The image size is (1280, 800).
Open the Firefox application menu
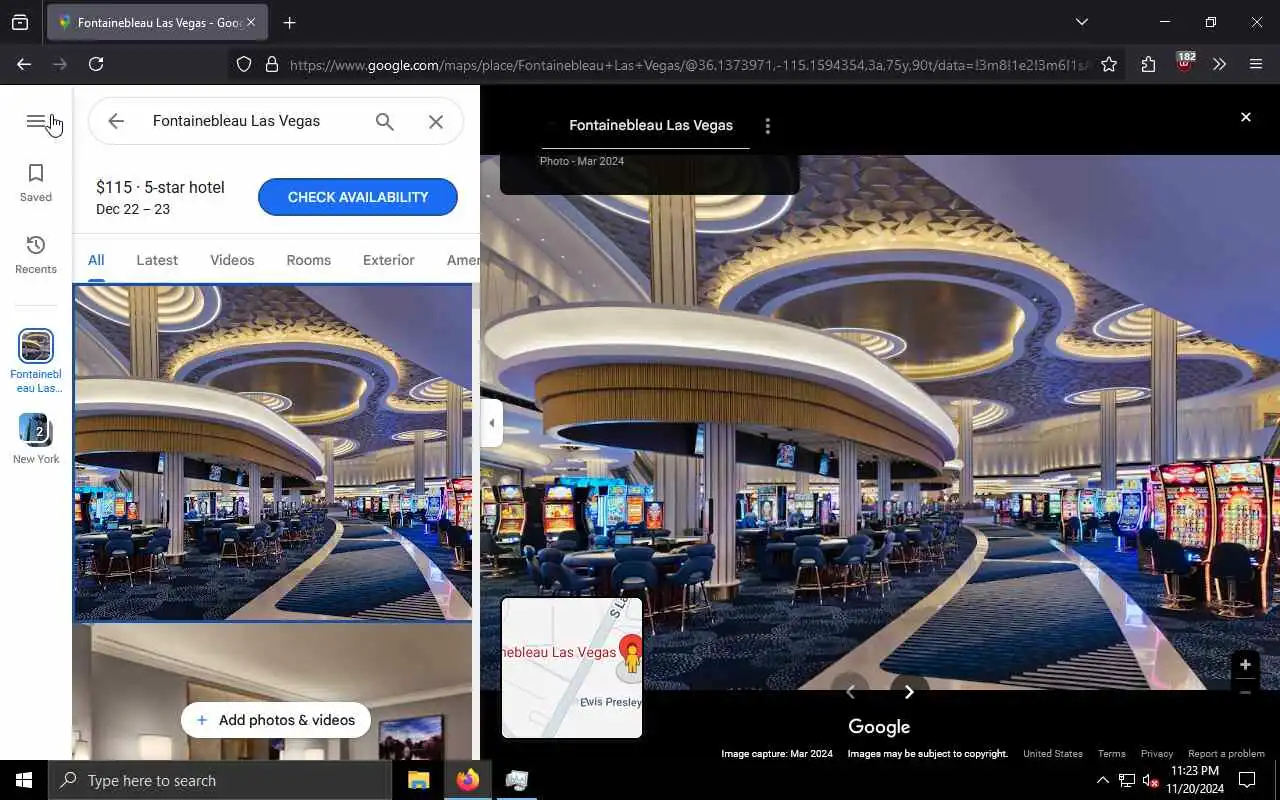click(1256, 64)
